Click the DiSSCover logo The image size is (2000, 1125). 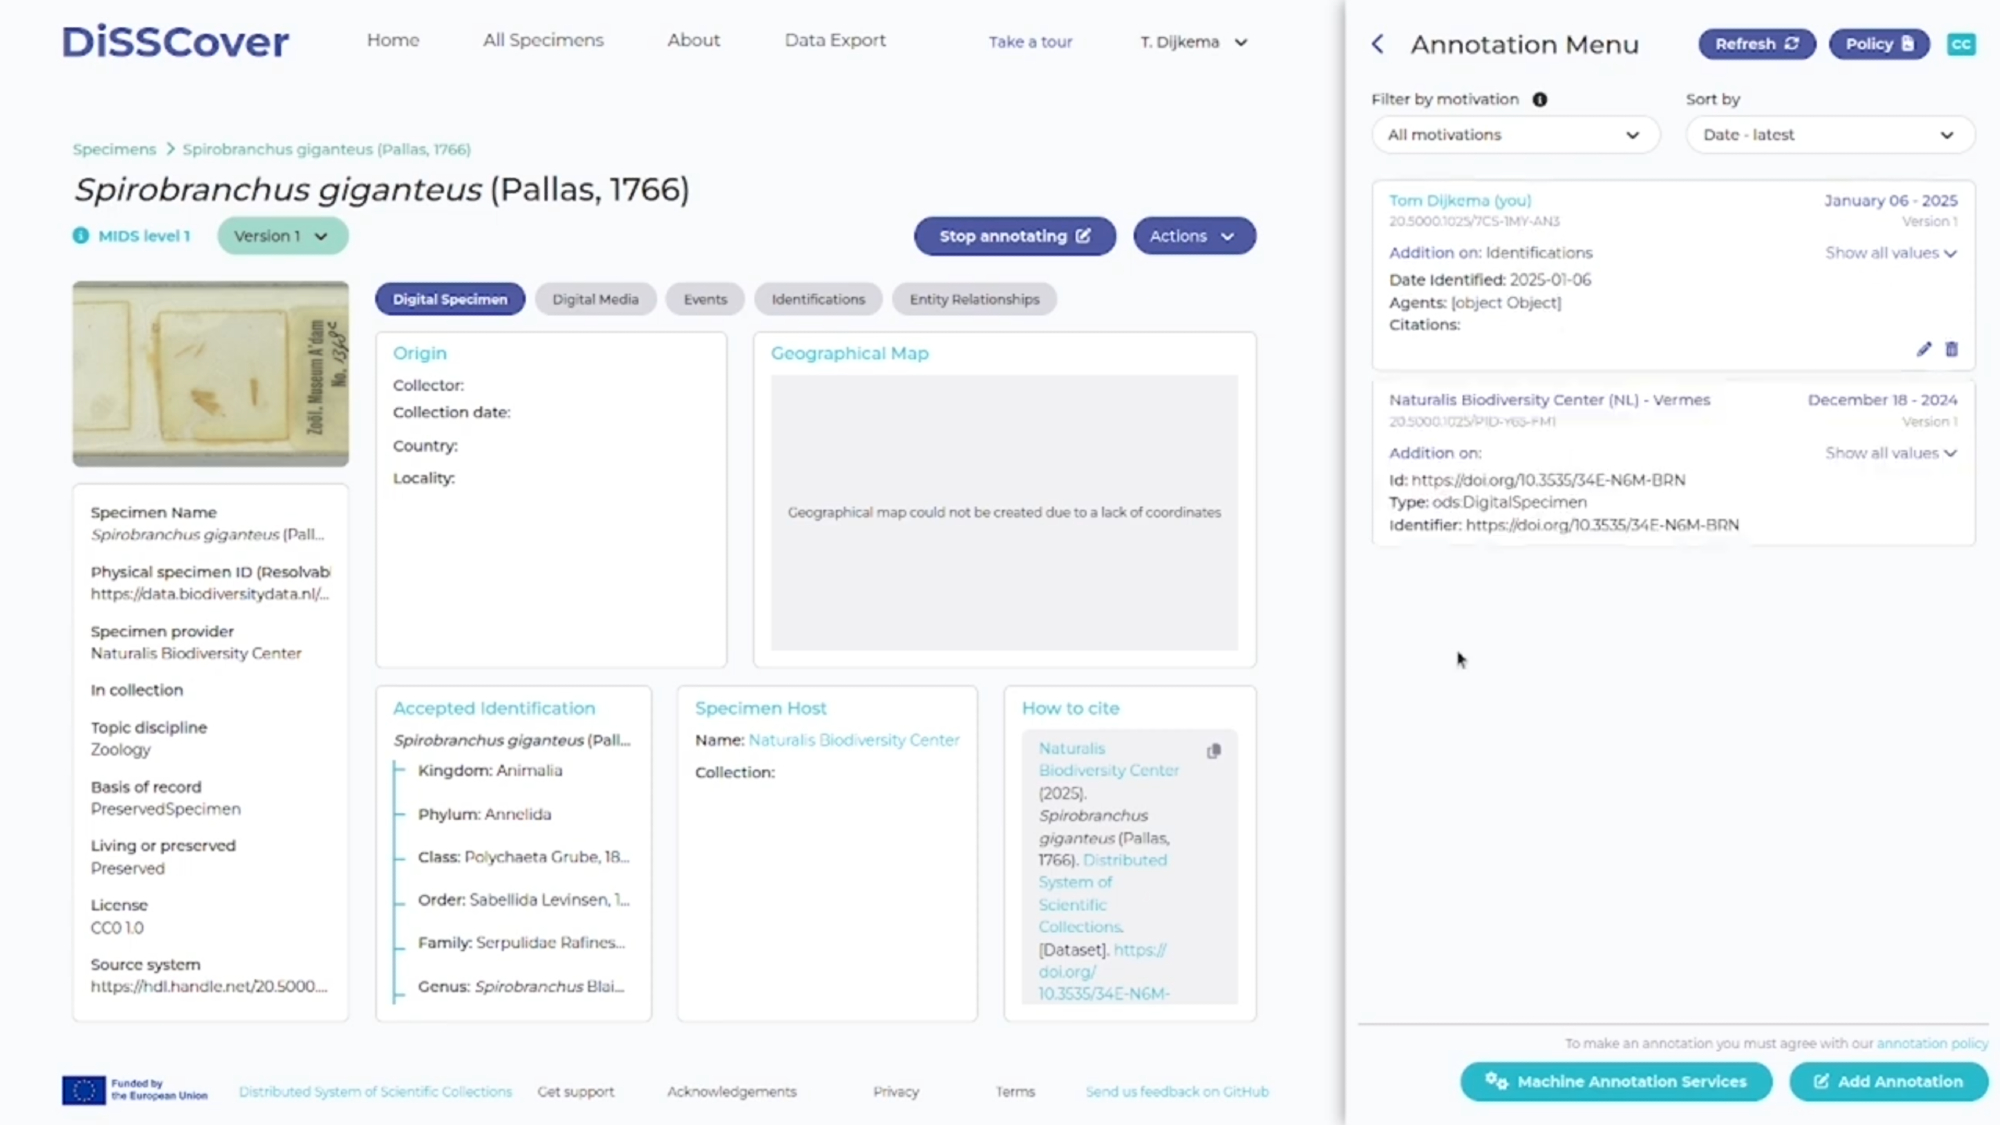(175, 42)
